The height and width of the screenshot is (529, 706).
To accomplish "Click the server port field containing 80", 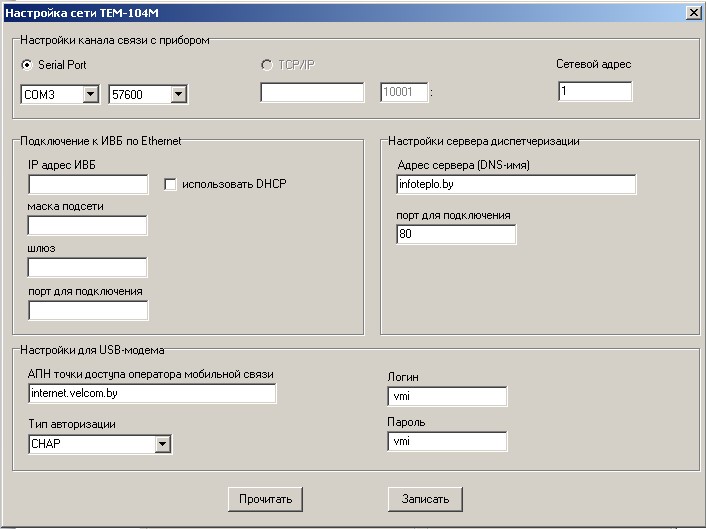I will (456, 235).
